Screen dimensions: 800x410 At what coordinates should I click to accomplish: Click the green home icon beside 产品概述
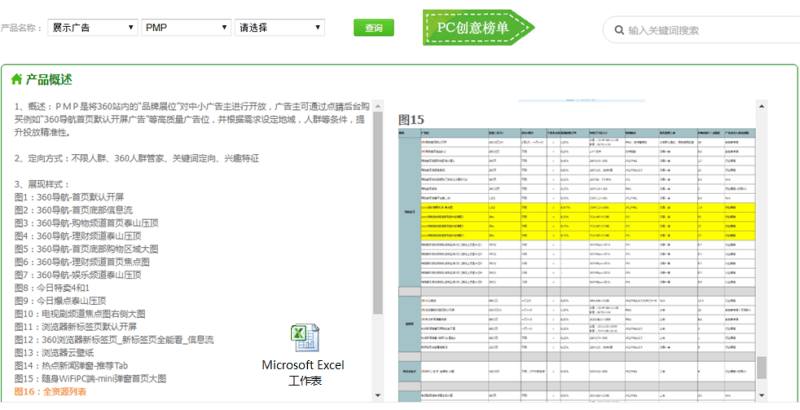point(16,79)
